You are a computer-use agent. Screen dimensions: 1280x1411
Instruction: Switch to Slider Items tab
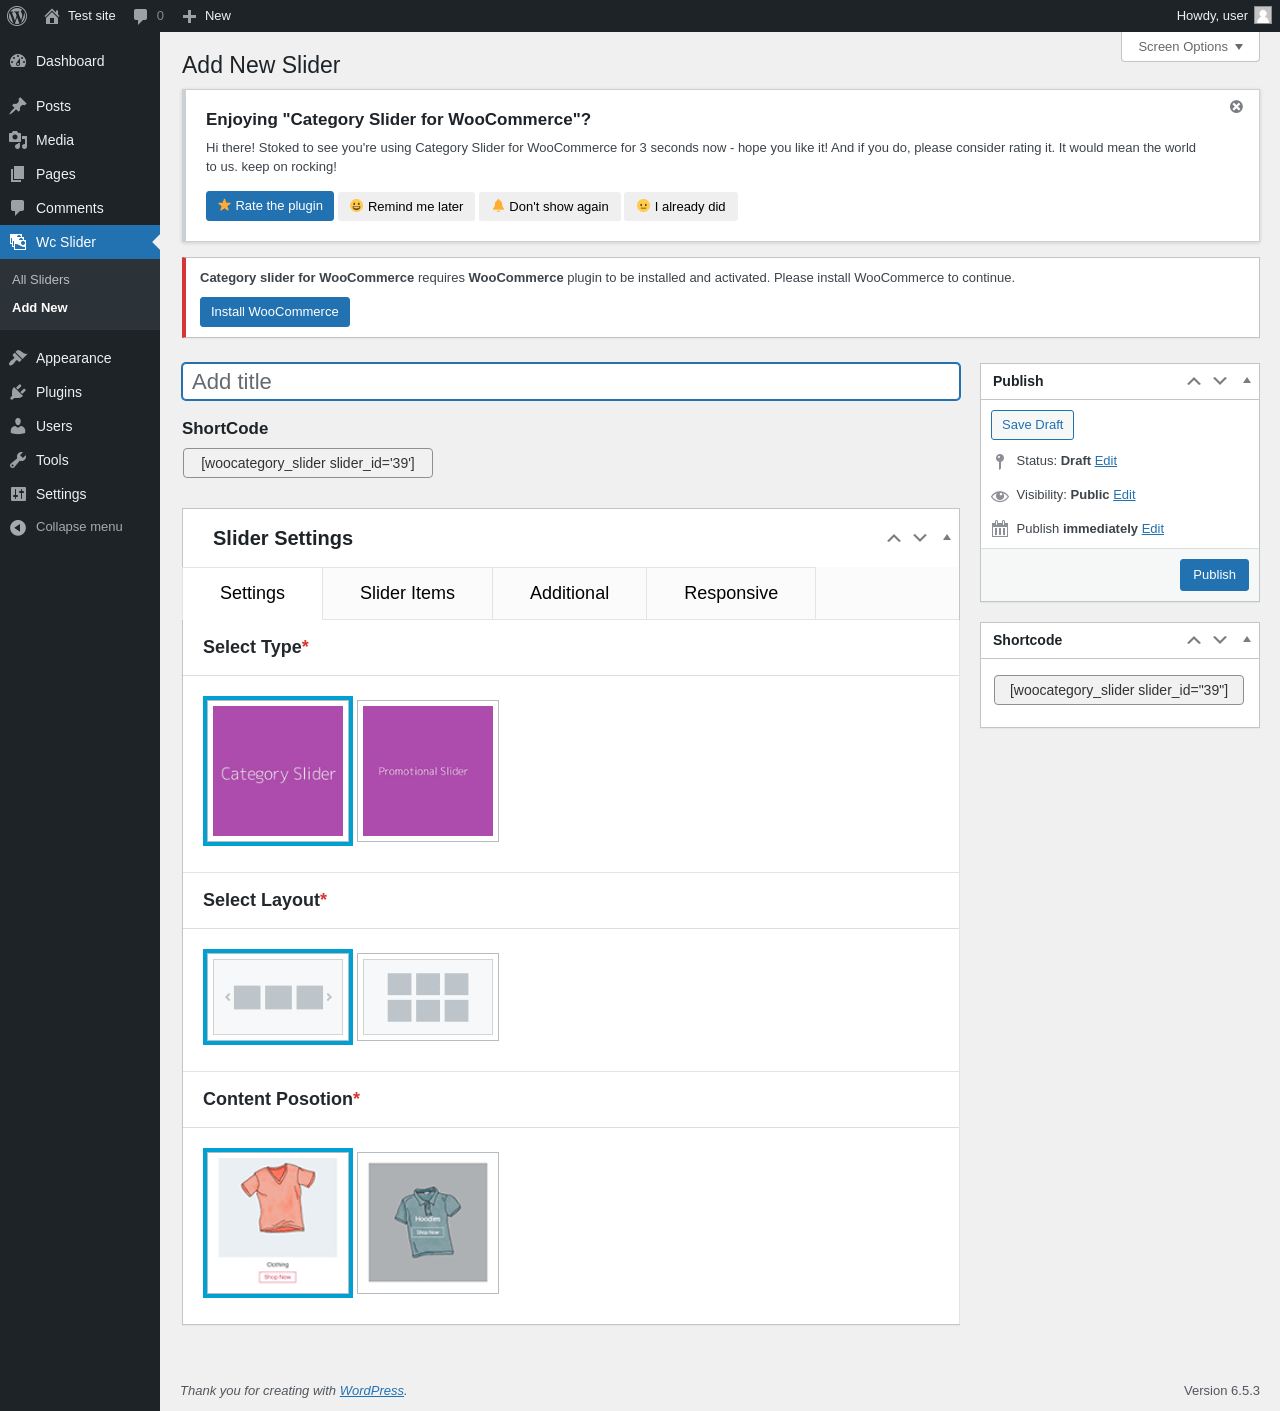tap(407, 593)
